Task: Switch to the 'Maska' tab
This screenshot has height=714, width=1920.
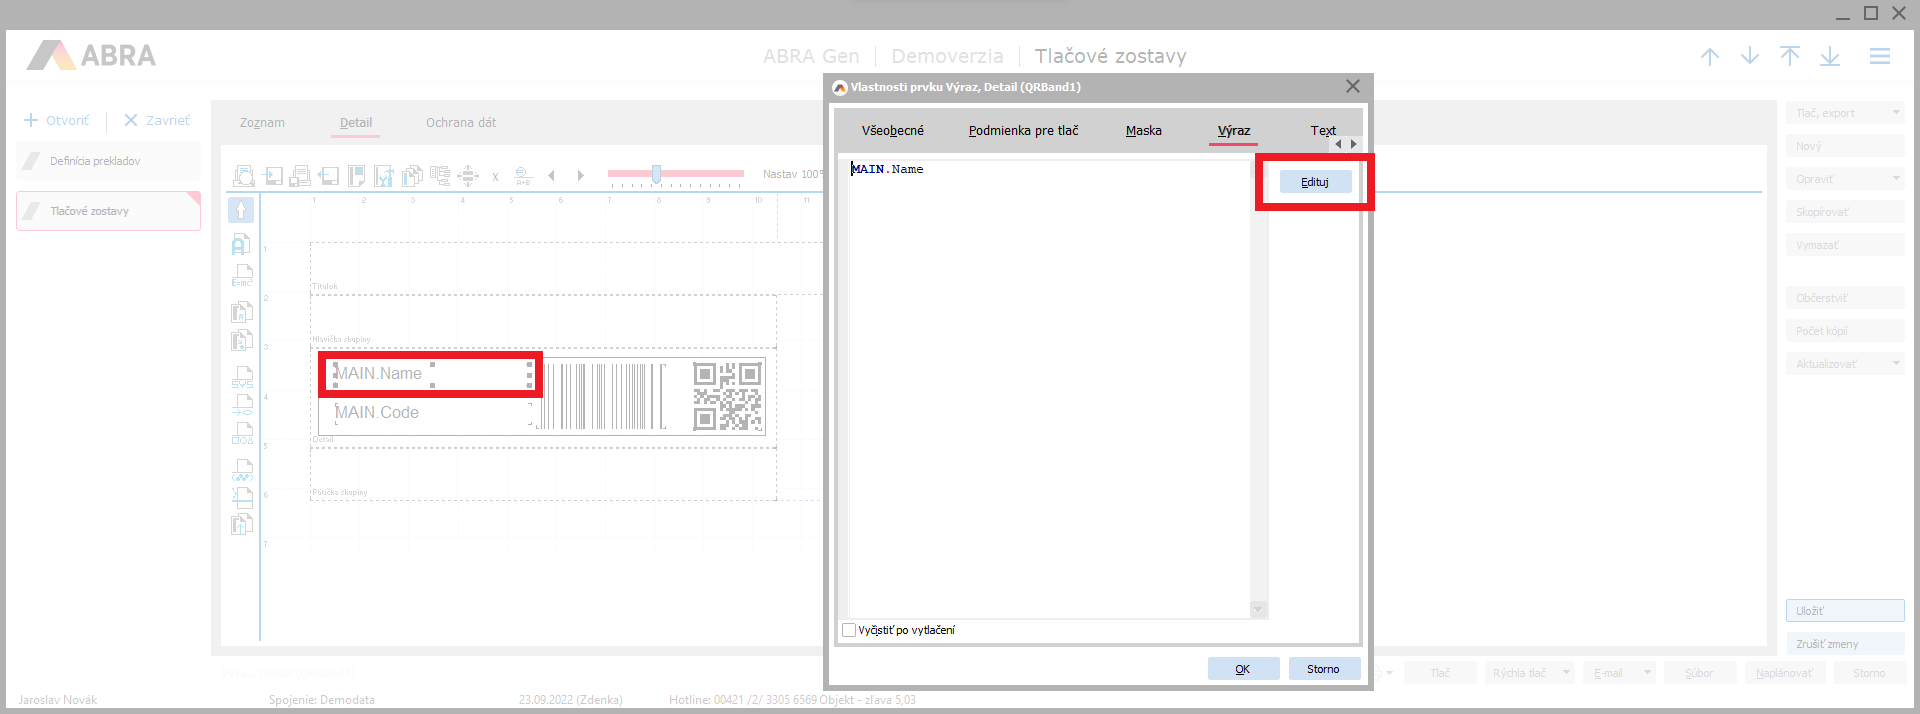Action: [x=1143, y=131]
